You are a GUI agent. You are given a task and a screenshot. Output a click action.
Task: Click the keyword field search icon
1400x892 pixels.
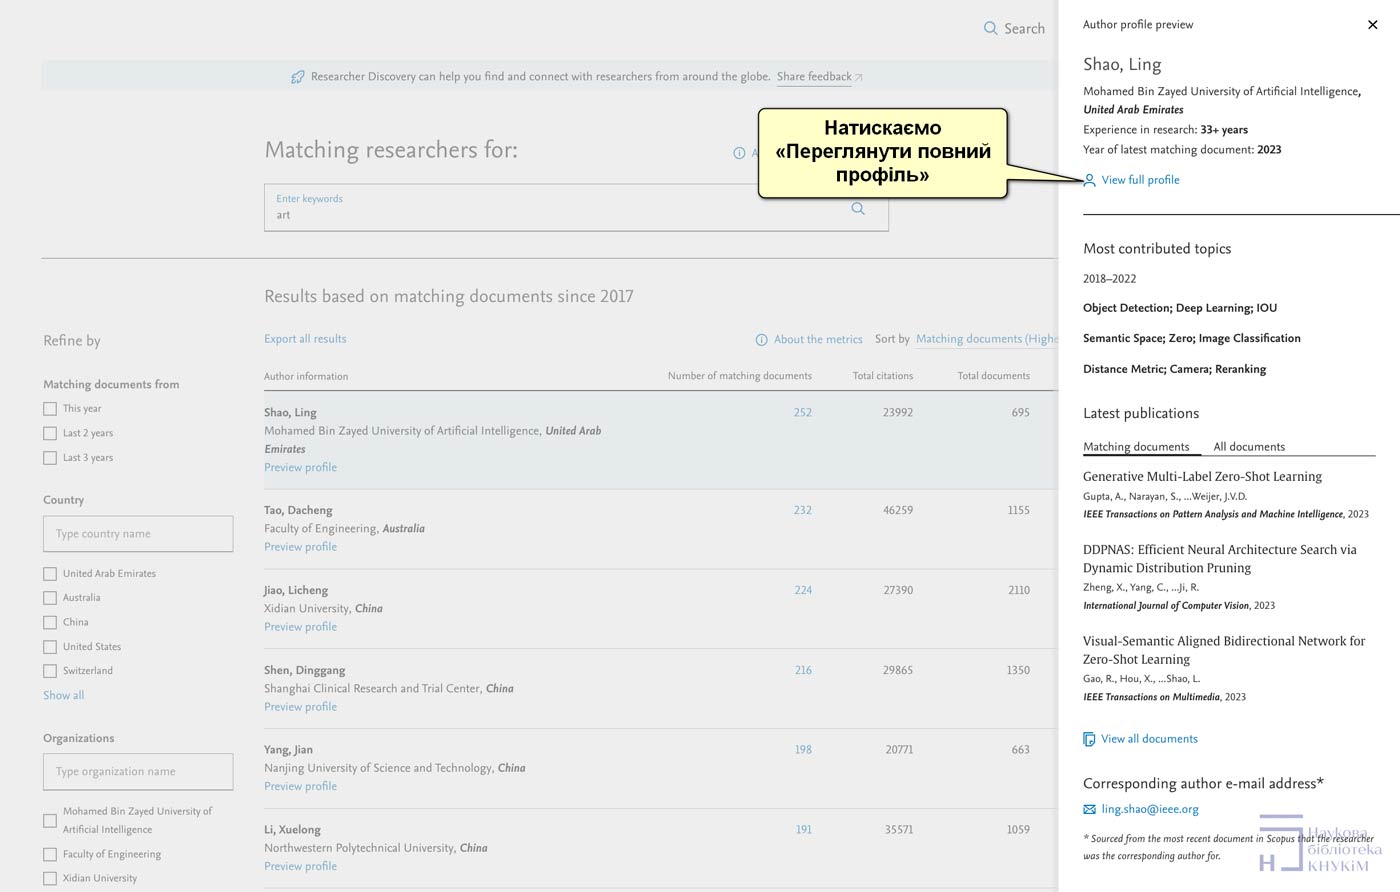click(x=858, y=209)
